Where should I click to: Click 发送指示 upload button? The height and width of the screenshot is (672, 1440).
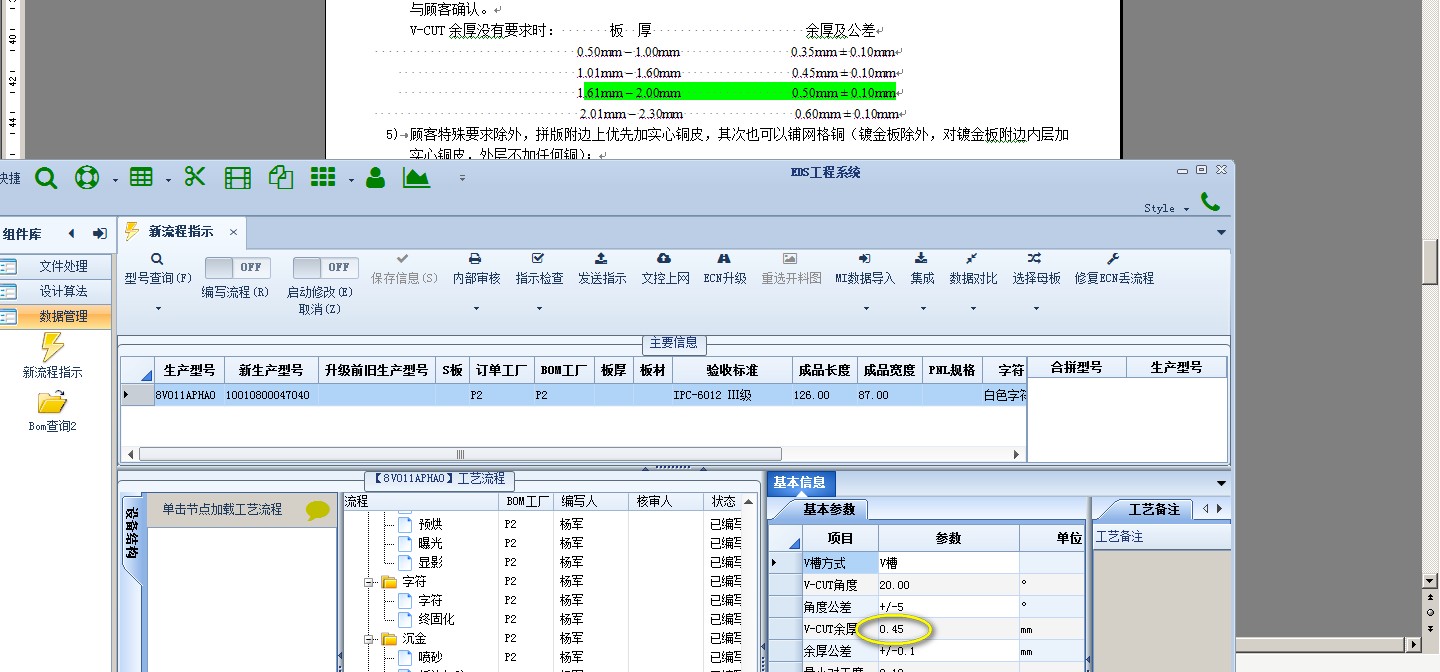[x=602, y=269]
